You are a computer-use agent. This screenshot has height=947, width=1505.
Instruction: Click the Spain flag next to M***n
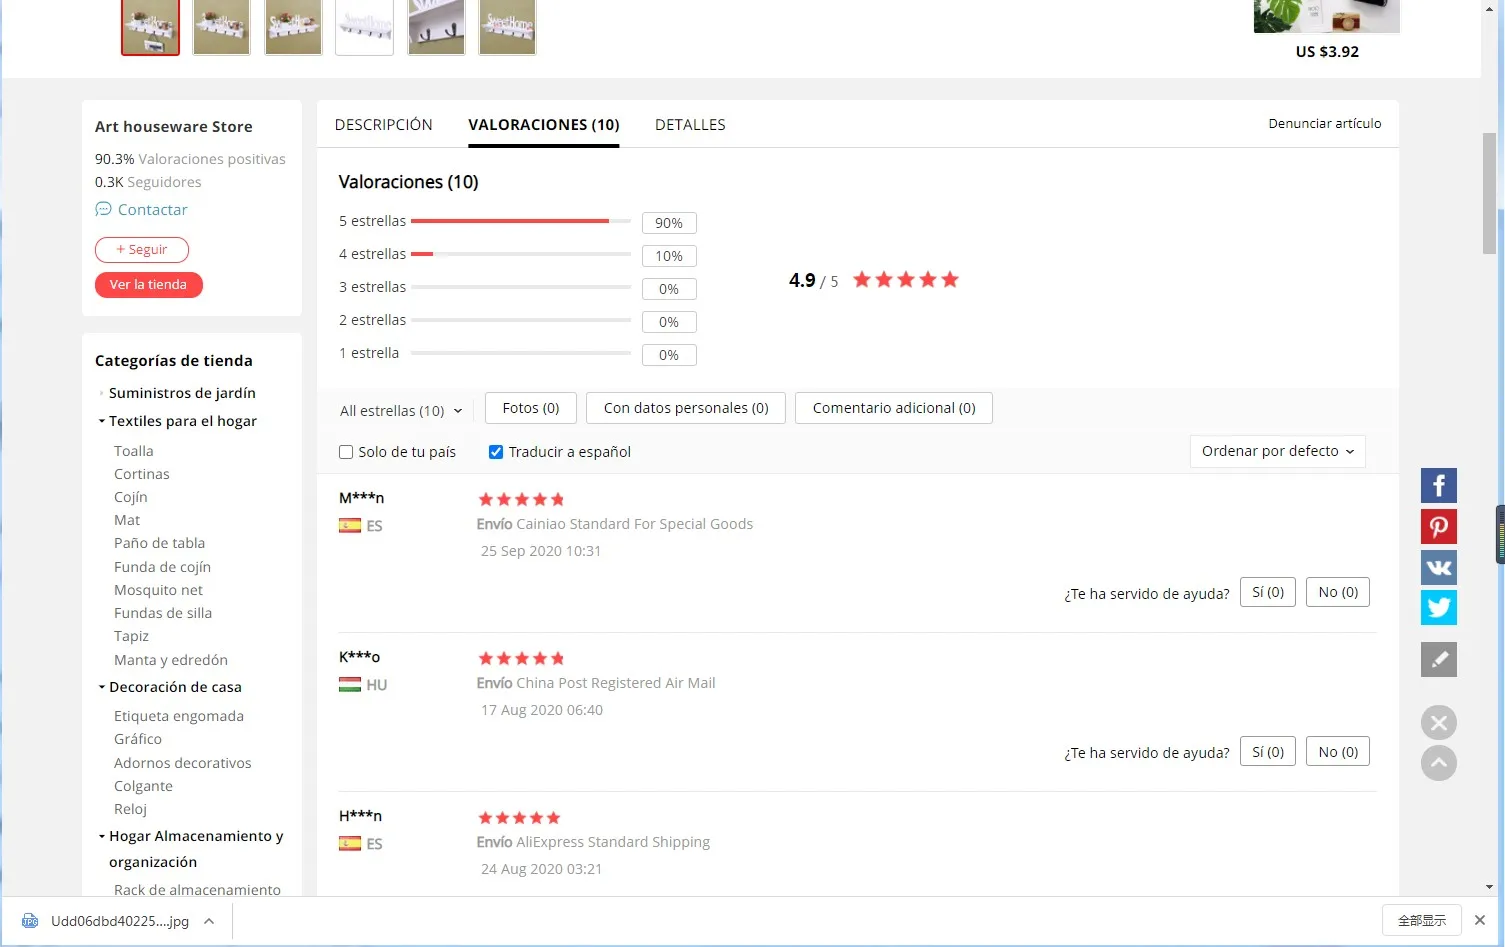point(350,526)
